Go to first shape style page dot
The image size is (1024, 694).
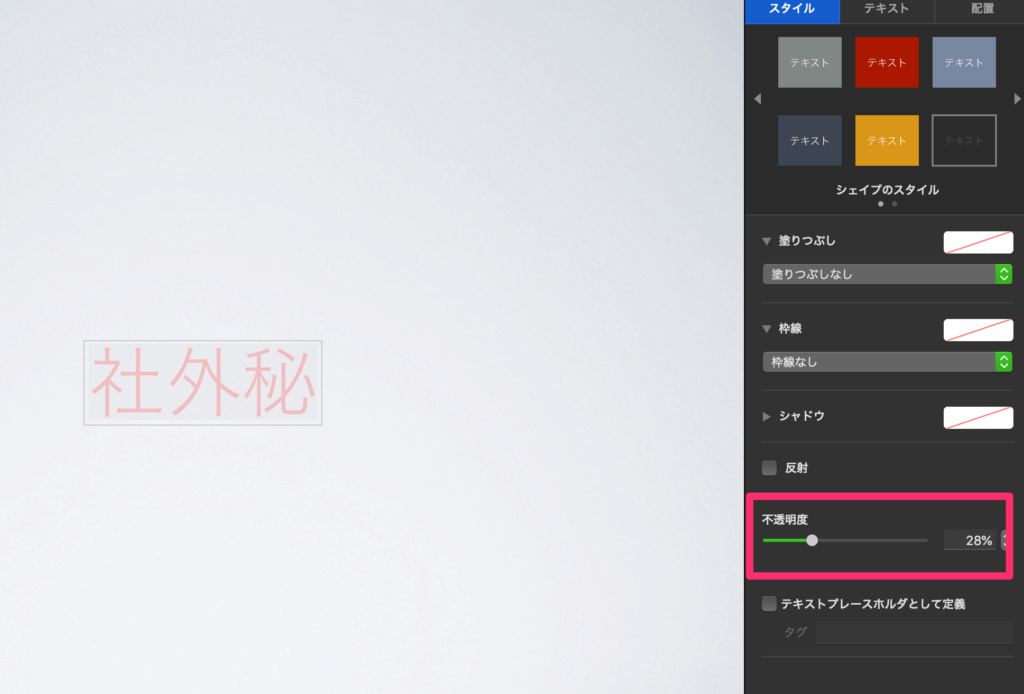tap(880, 204)
